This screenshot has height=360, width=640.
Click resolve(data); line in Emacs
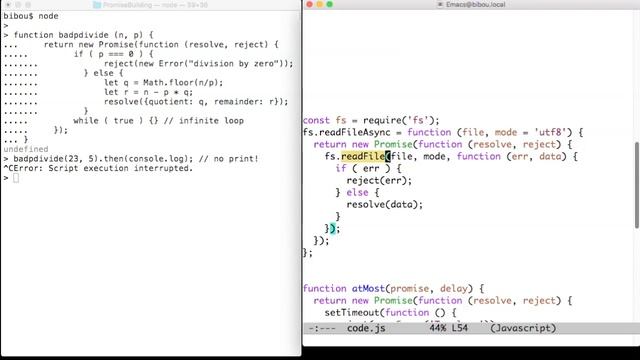[384, 204]
